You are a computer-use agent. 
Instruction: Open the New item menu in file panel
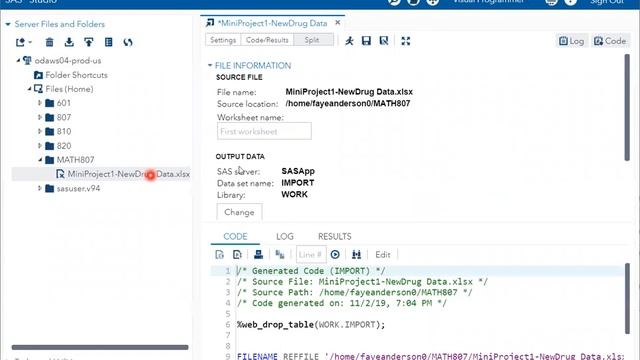click(23, 42)
